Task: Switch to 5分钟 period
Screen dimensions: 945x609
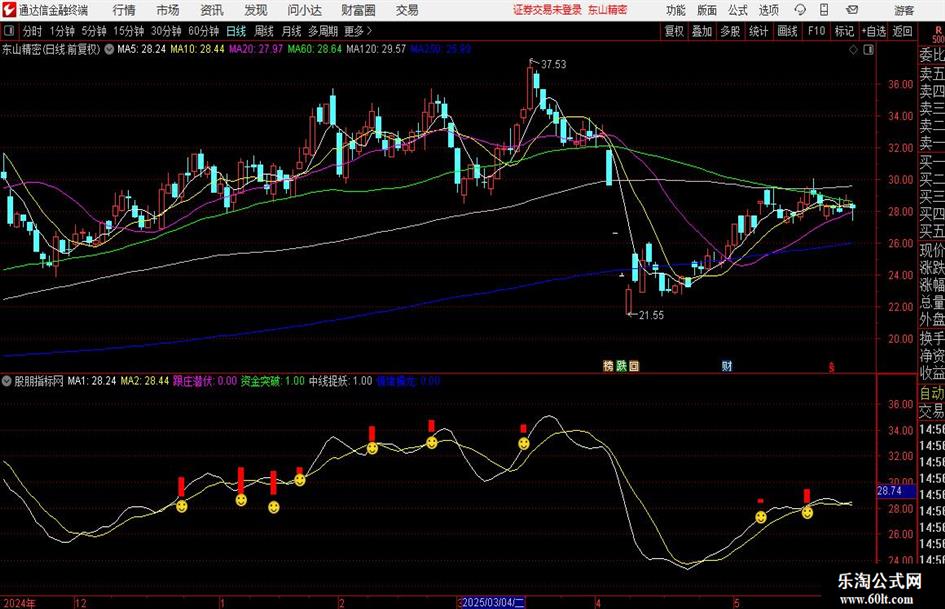Action: (x=94, y=31)
